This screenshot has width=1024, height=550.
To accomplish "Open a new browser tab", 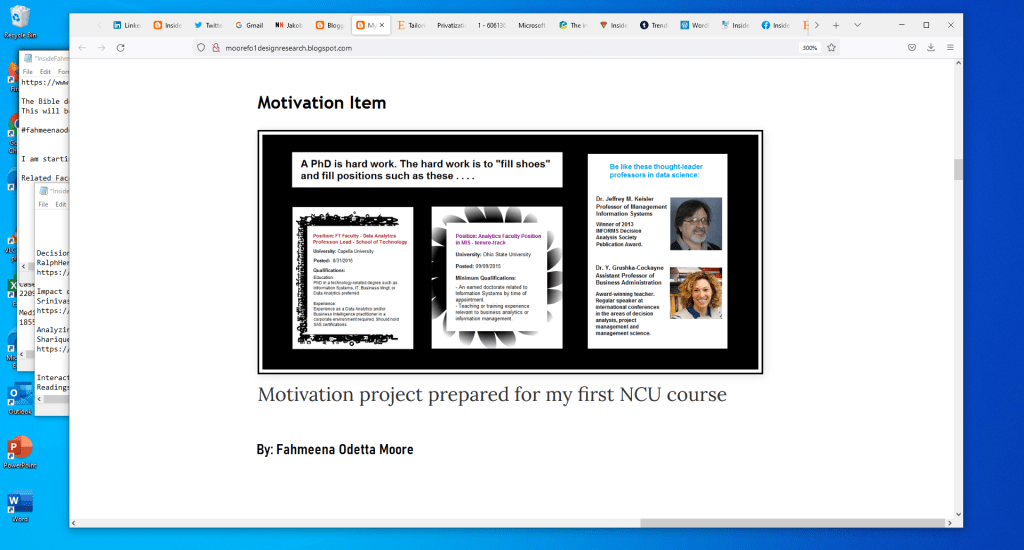I will (x=836, y=25).
